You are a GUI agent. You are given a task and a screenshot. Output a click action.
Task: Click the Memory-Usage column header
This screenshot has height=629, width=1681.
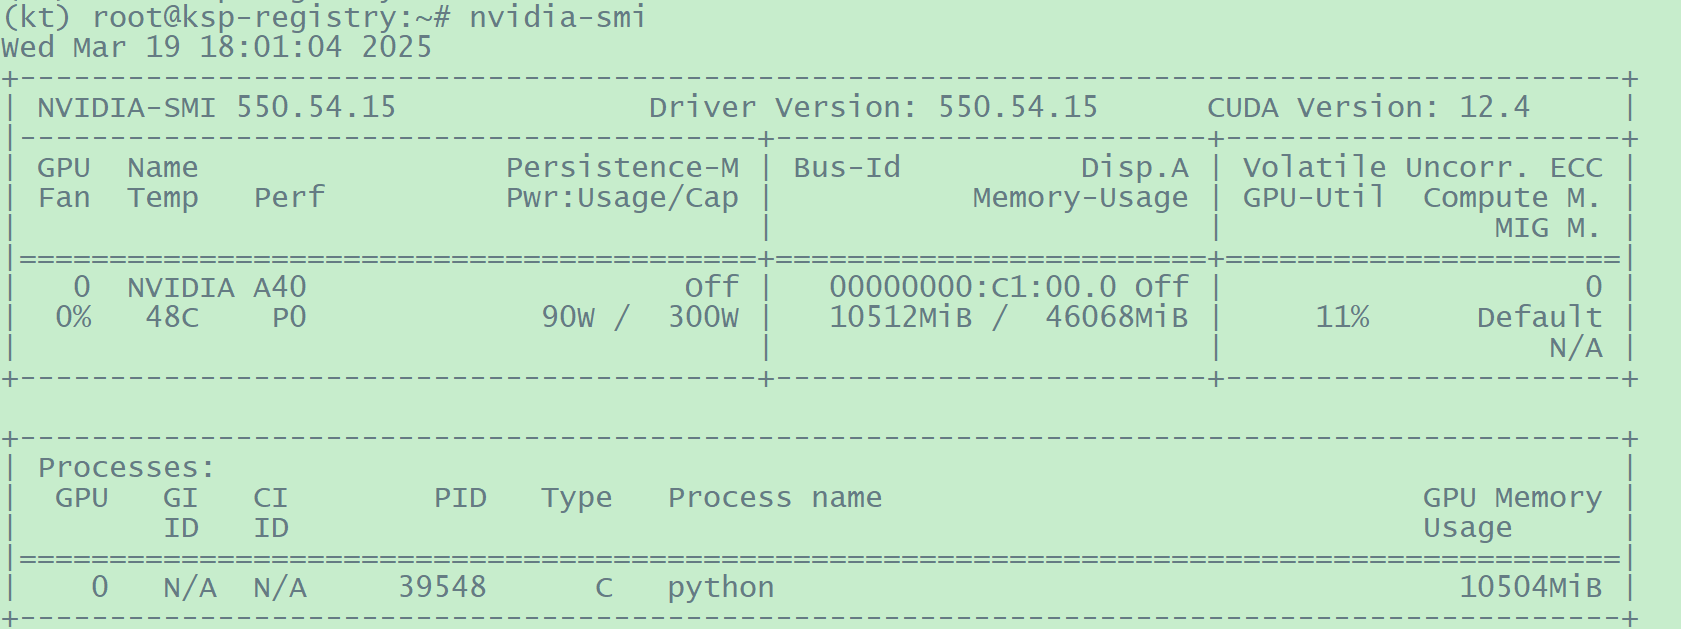pos(1080,197)
